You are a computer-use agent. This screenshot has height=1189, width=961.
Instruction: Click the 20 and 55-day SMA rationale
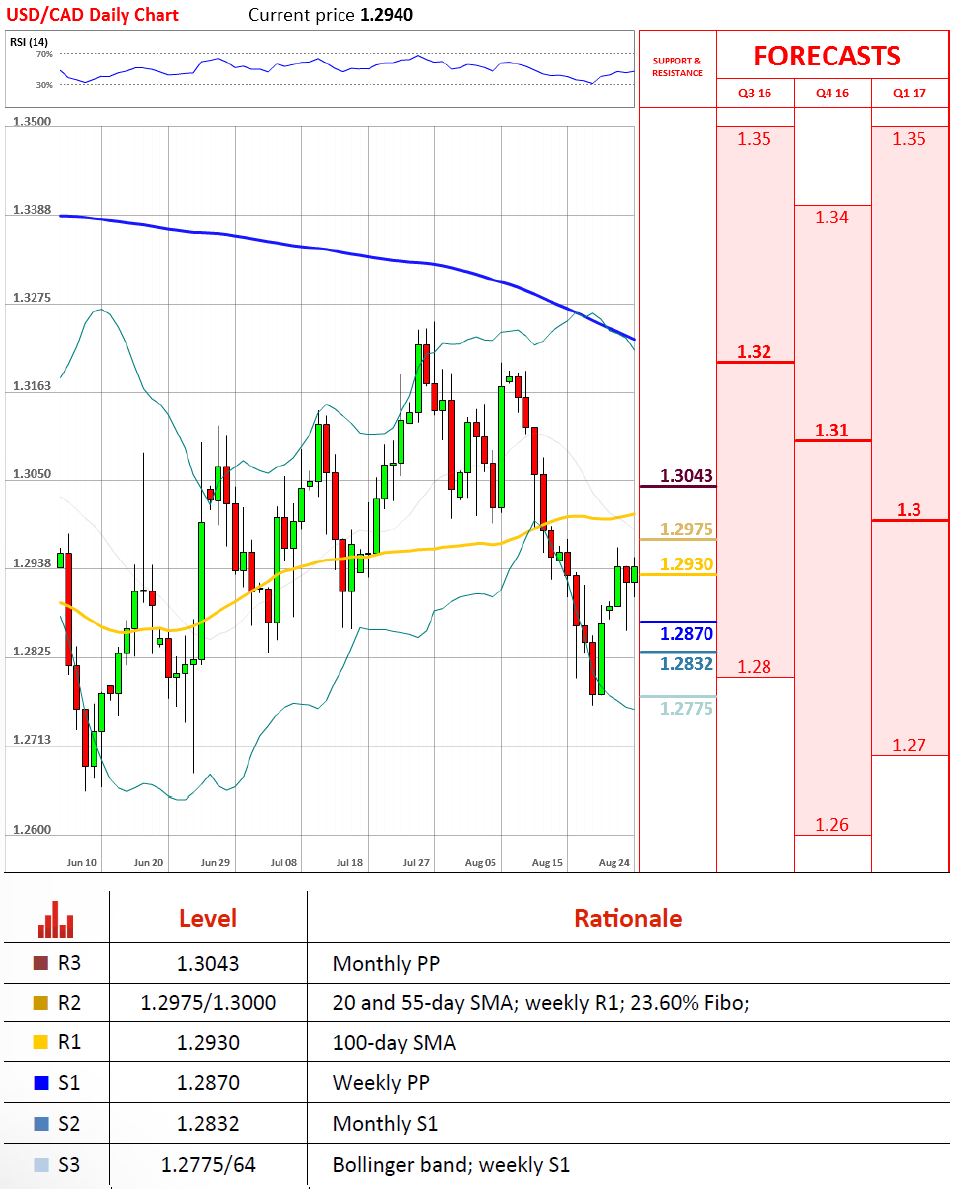coord(541,1003)
